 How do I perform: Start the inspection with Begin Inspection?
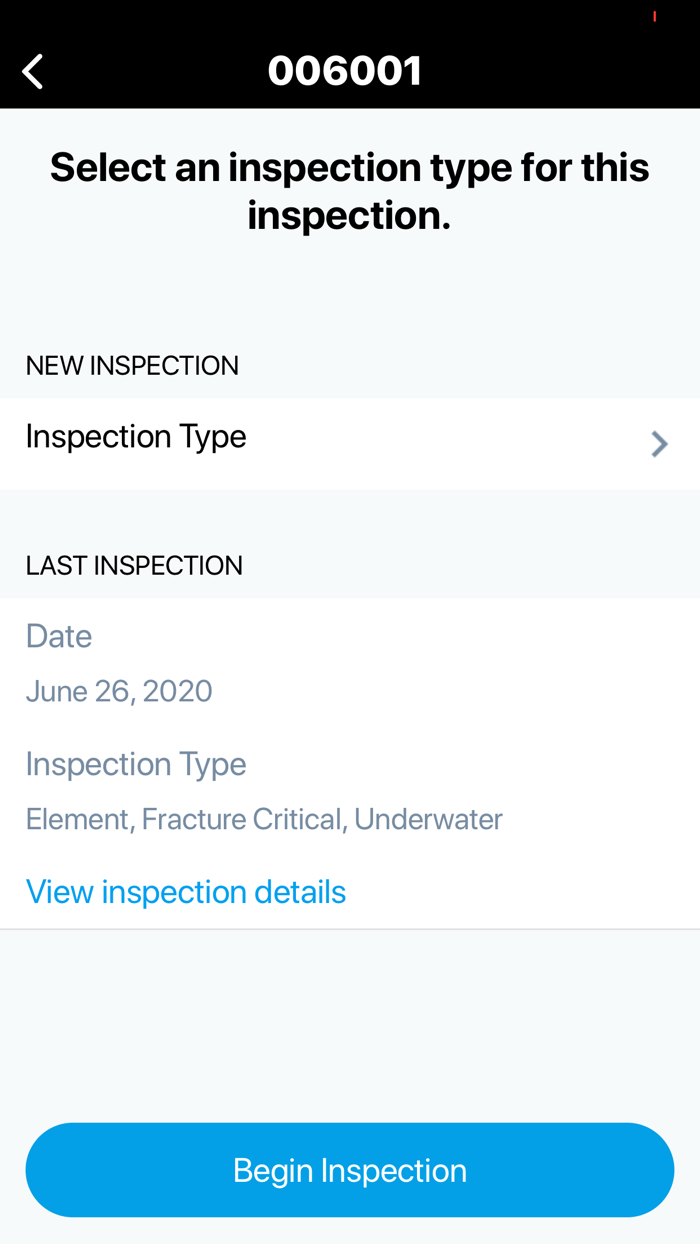(350, 1170)
